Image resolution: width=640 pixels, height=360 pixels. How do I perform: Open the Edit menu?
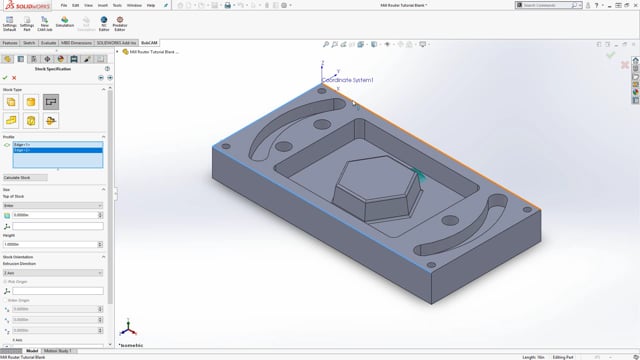76,5
